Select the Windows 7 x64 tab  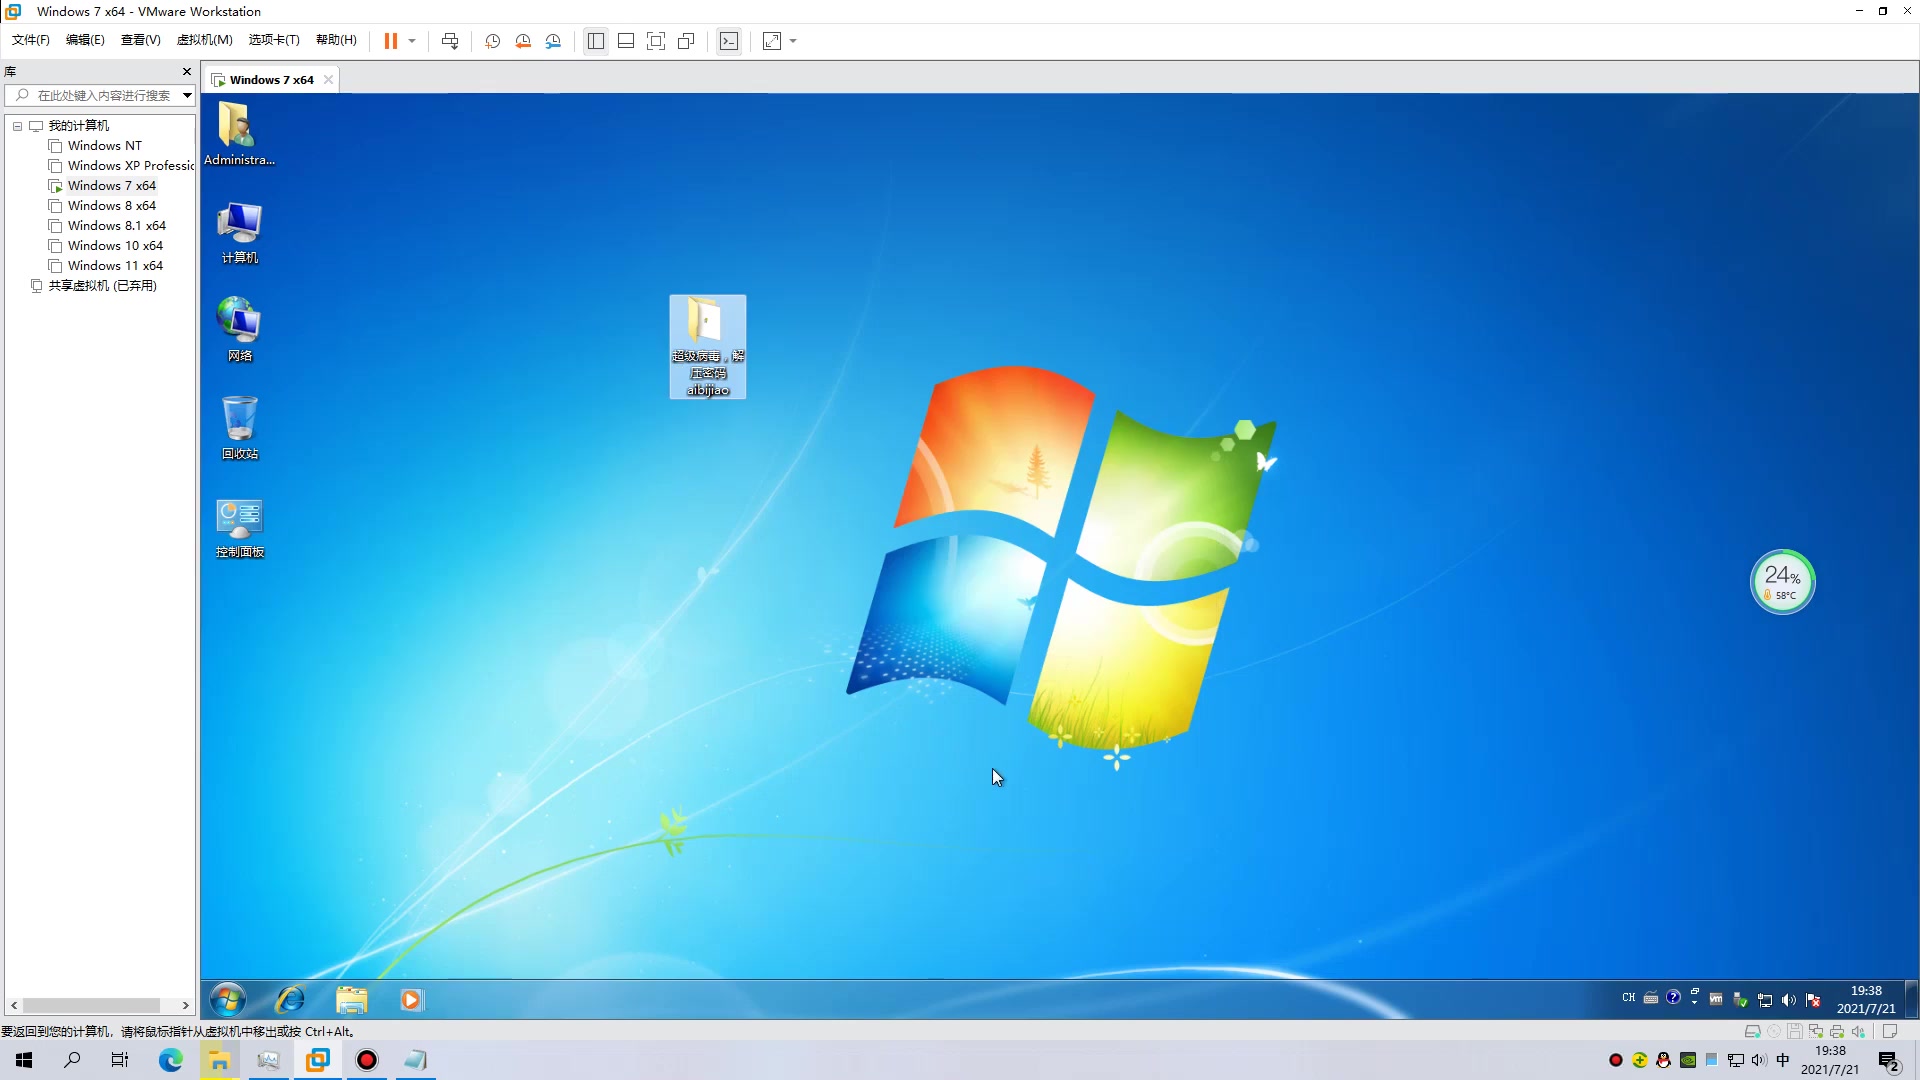(x=271, y=80)
